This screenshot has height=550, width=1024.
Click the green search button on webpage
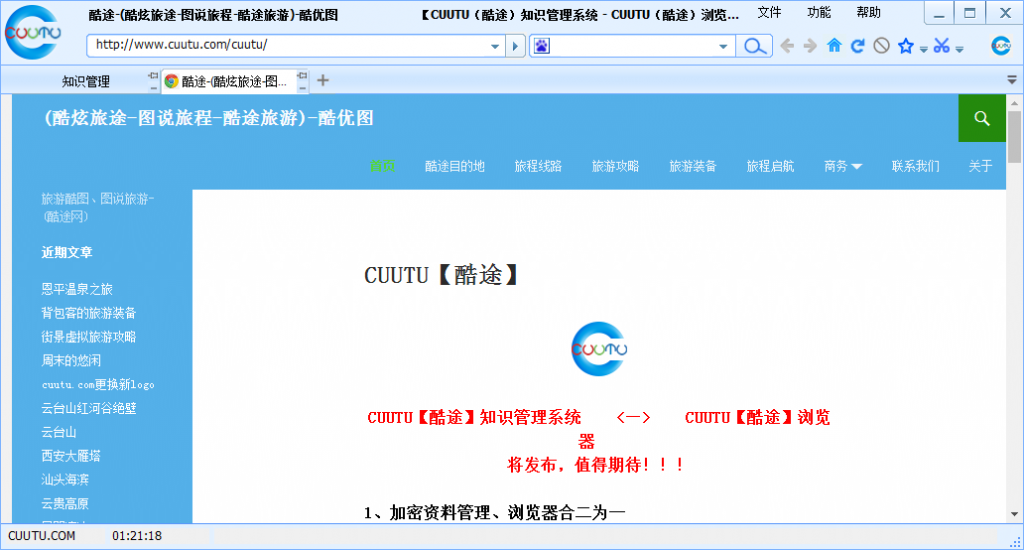(982, 118)
